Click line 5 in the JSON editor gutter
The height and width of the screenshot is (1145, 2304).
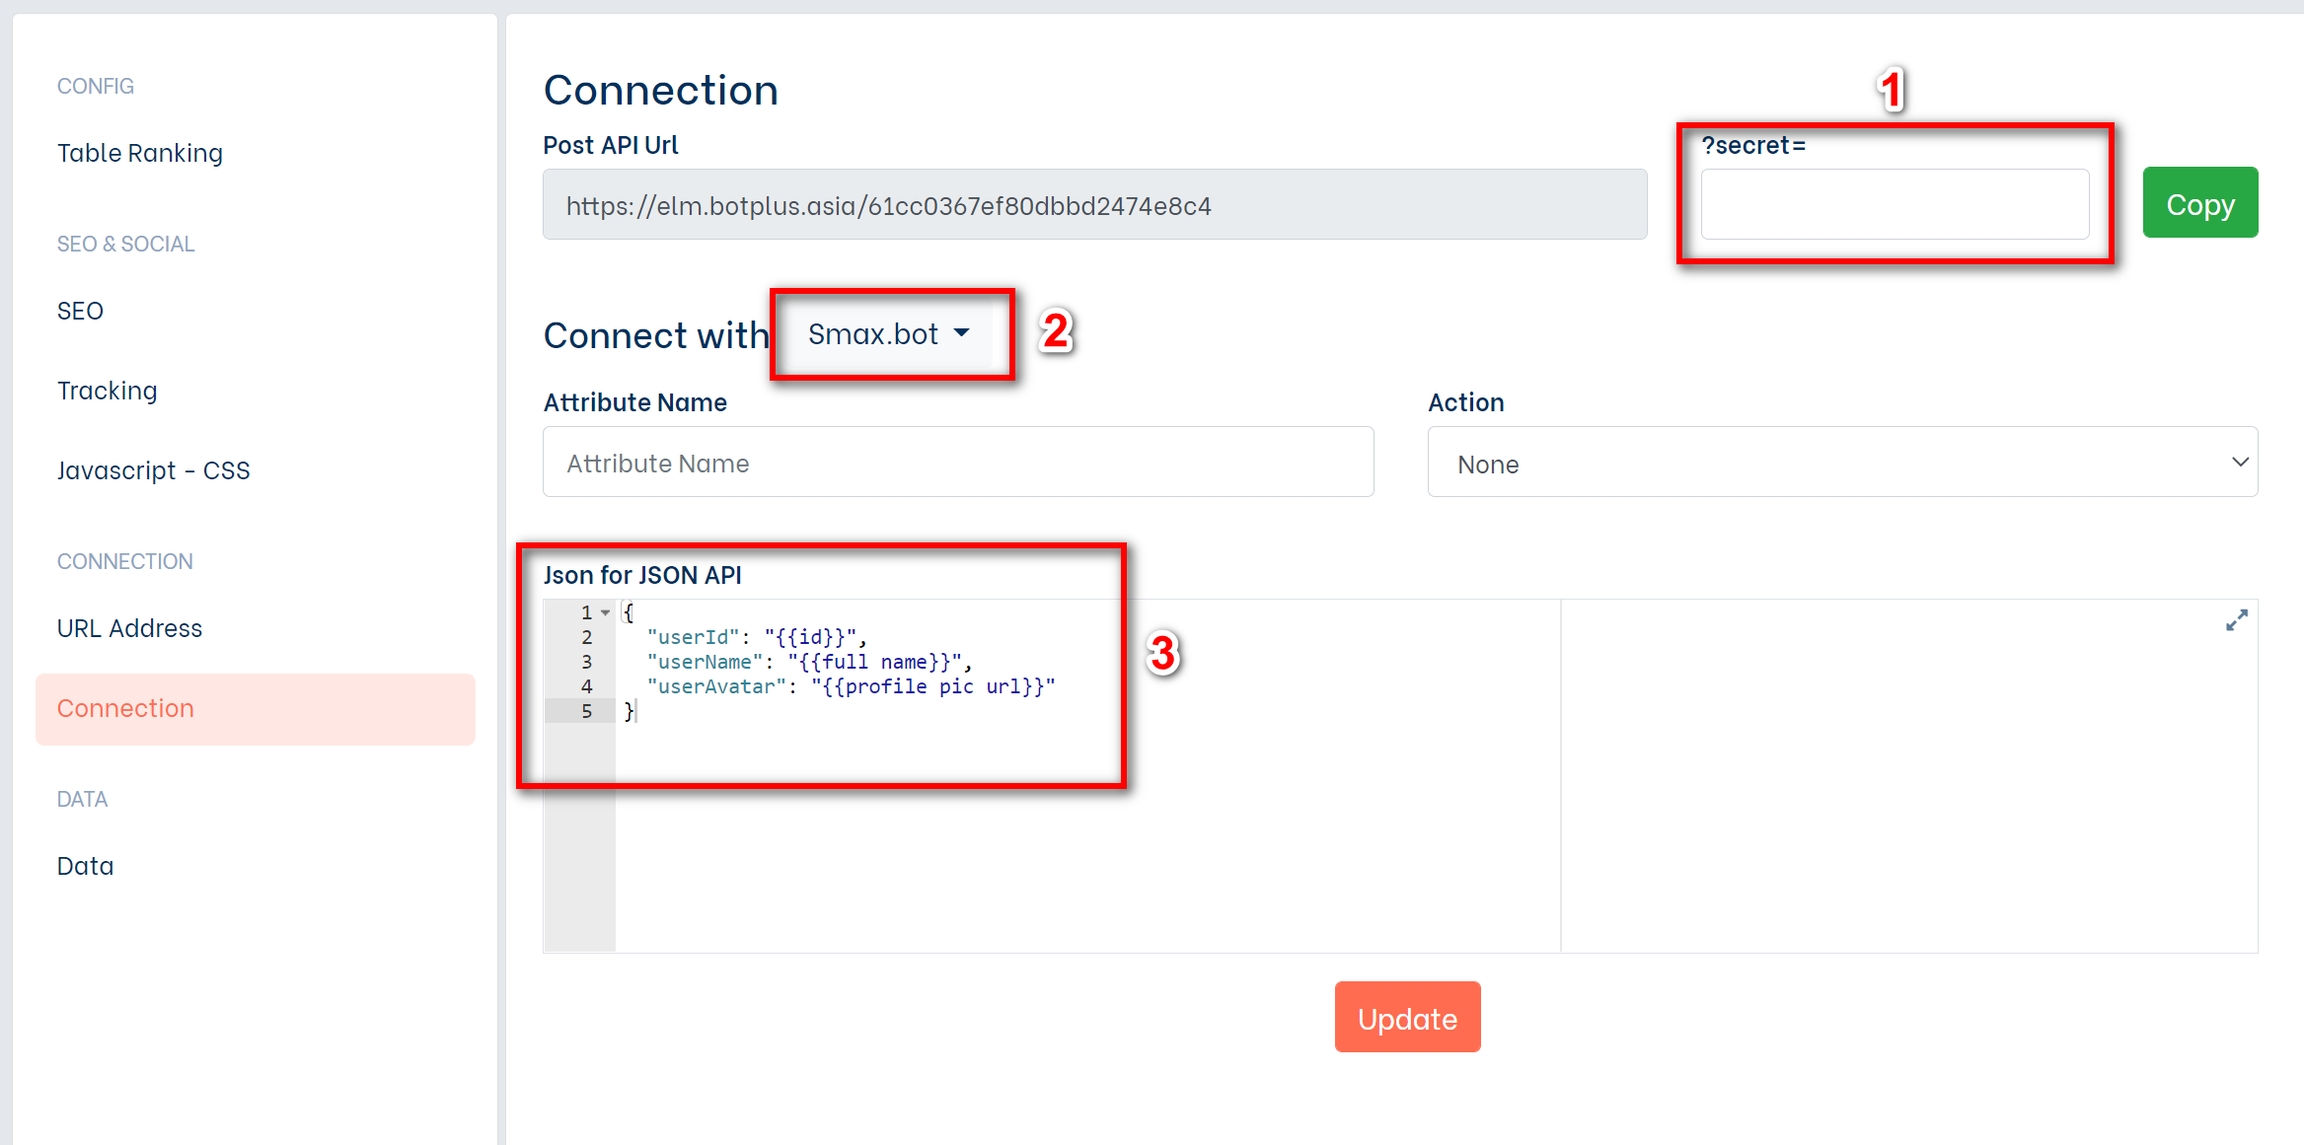[x=586, y=711]
